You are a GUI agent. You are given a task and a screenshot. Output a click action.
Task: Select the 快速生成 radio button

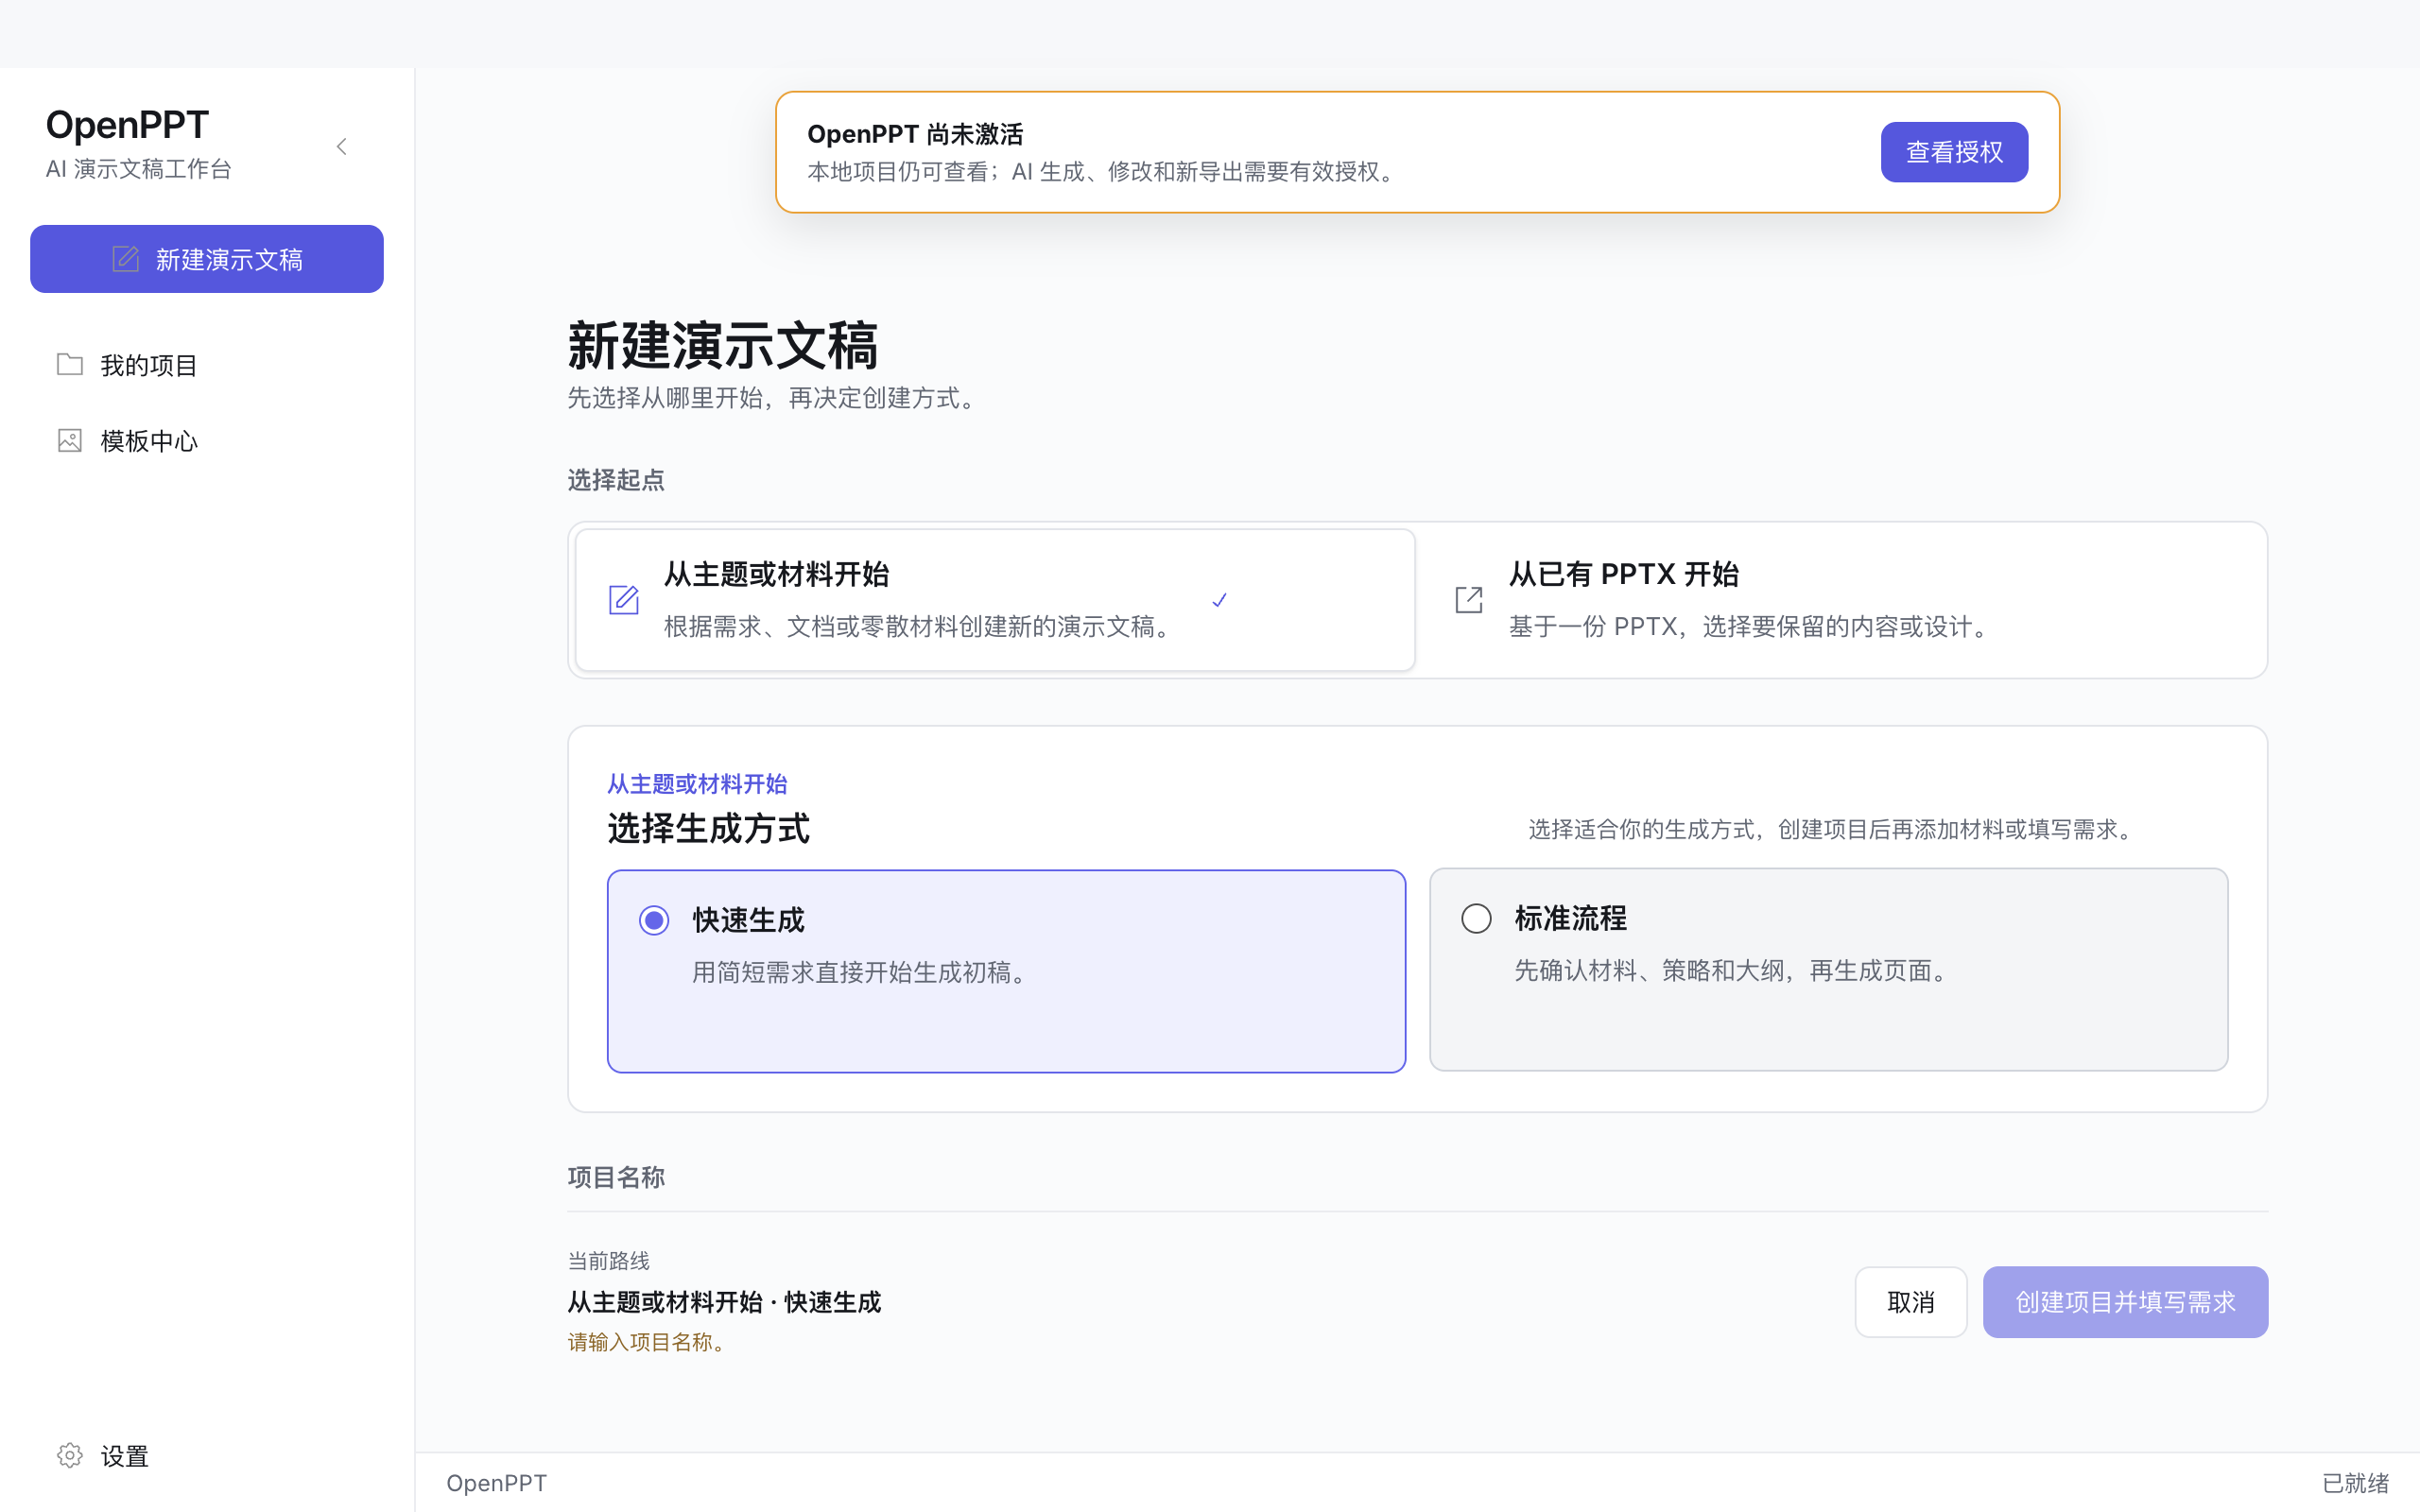click(654, 920)
